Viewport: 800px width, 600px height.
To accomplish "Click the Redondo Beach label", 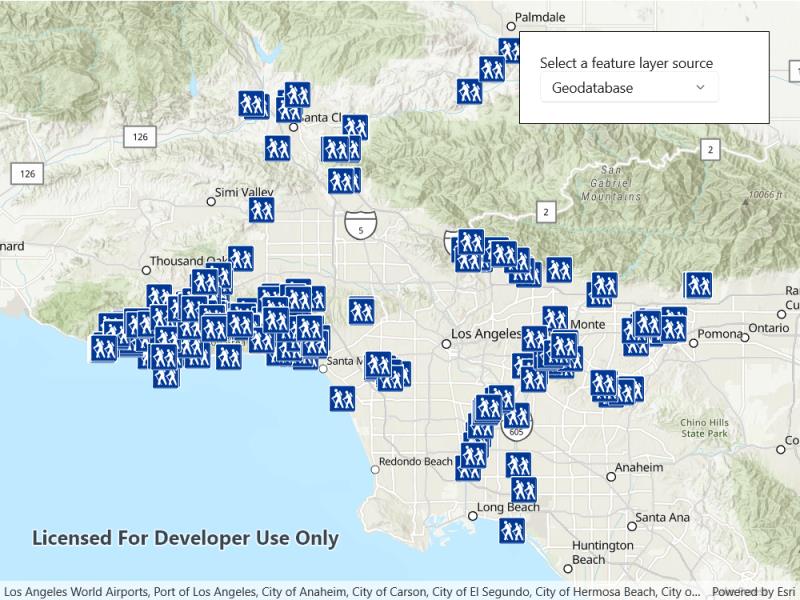I will click(x=415, y=462).
